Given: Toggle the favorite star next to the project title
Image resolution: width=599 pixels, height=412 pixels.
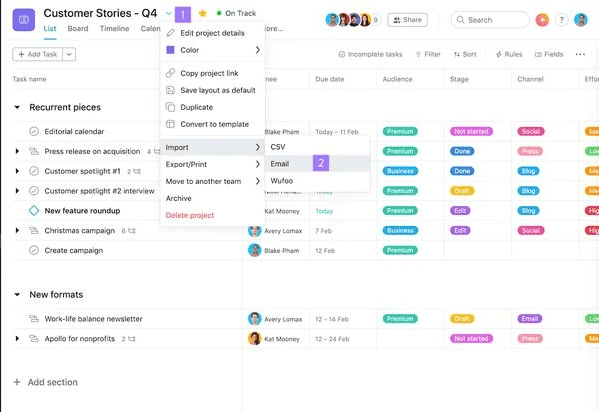Looking at the screenshot, I should coord(202,14).
